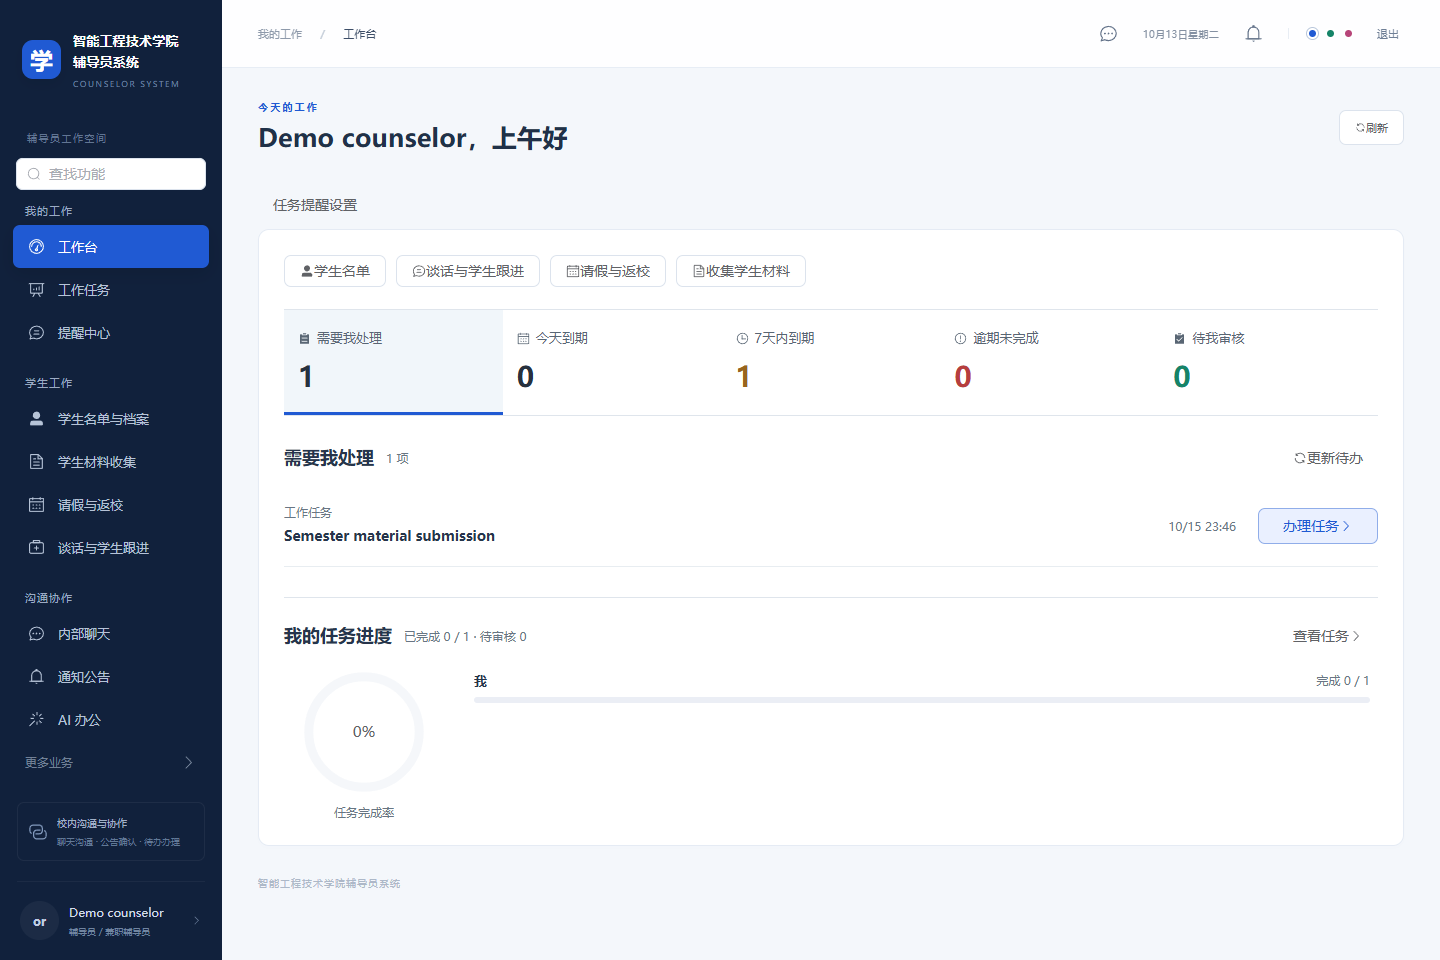1440x960 pixels.
Task: Click the 谈话与学生跟进 shortcut button above the tabs
Action: [x=468, y=271]
